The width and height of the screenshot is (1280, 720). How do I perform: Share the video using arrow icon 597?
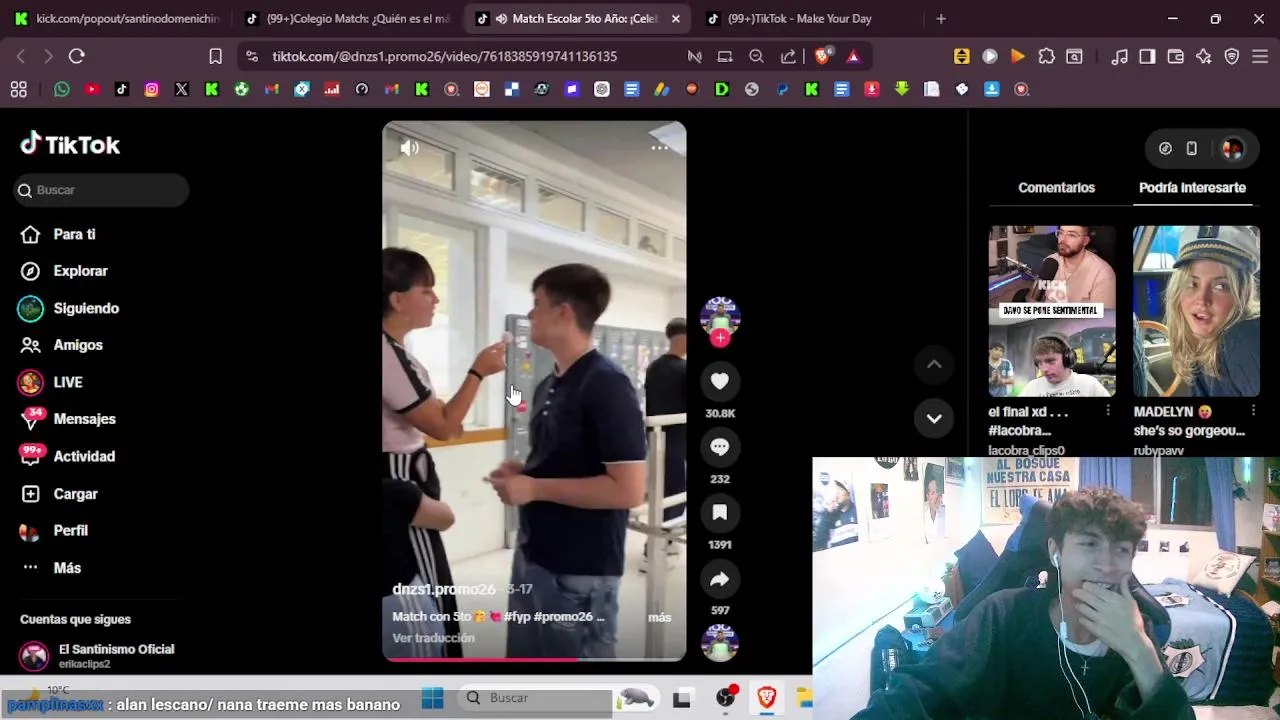click(x=720, y=579)
